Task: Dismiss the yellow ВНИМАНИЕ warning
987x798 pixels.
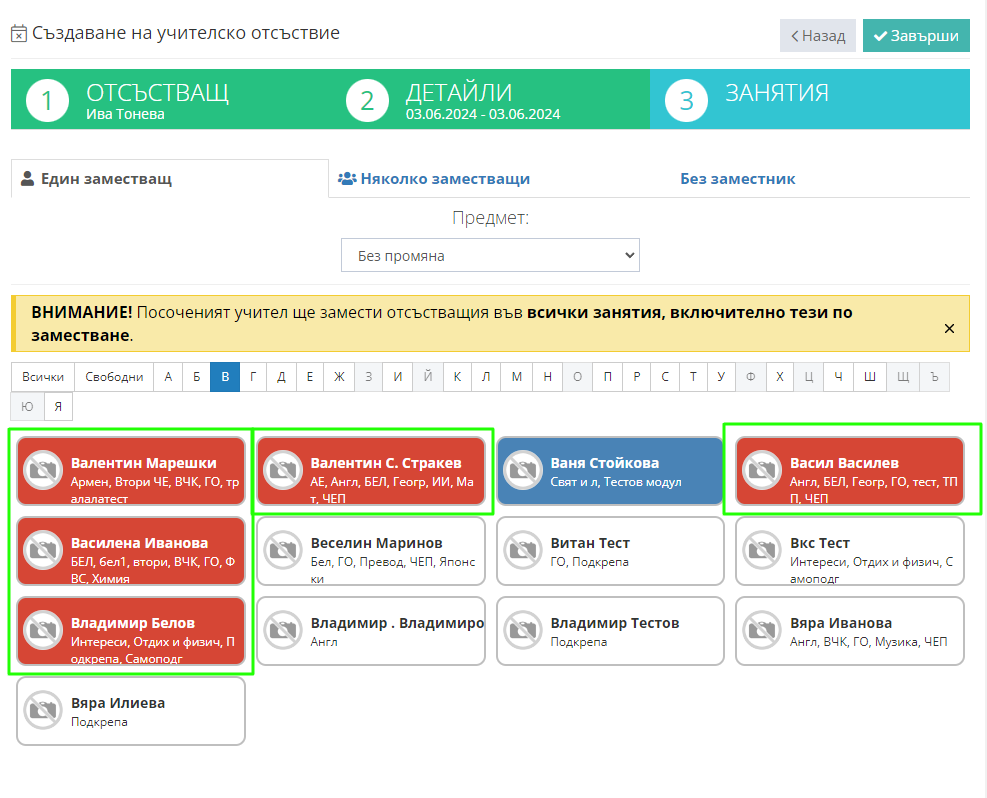Action: tap(949, 328)
